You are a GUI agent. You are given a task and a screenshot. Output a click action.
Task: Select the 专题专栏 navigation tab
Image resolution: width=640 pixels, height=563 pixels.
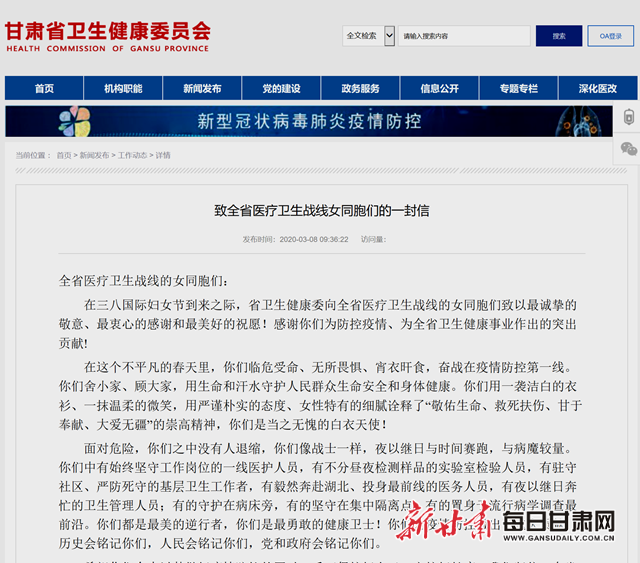tap(518, 88)
